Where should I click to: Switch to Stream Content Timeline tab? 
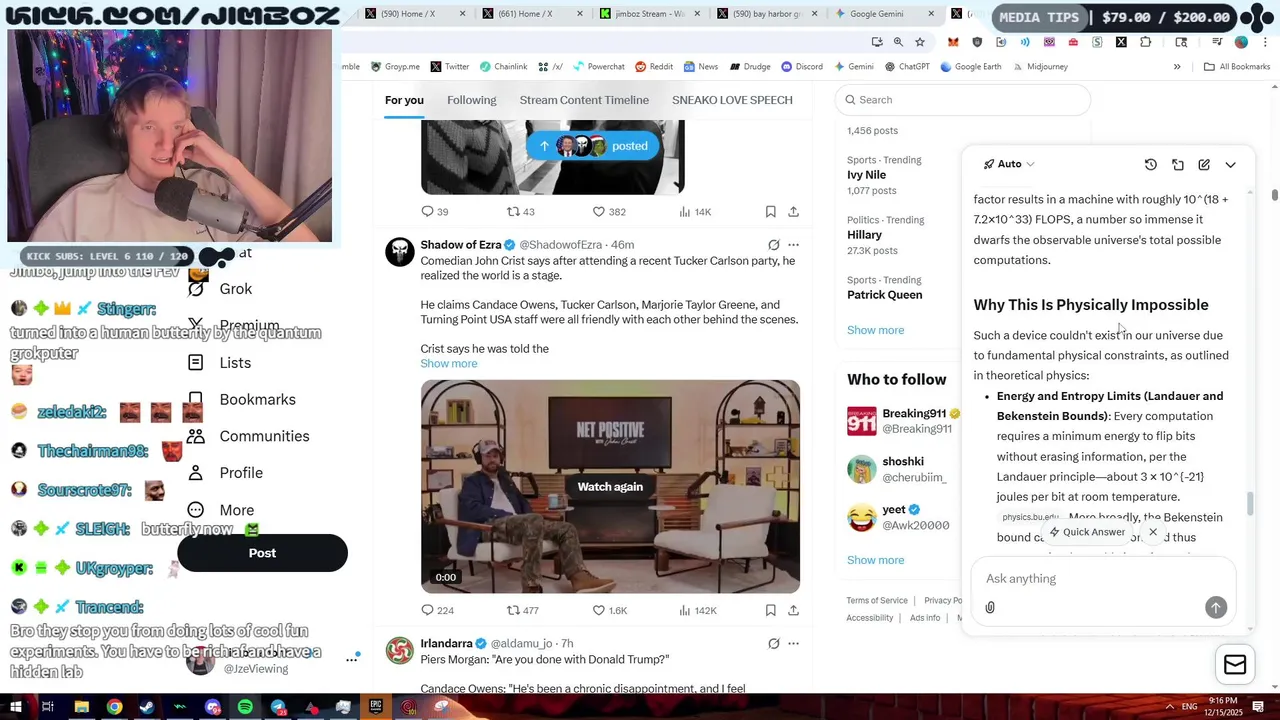(584, 100)
